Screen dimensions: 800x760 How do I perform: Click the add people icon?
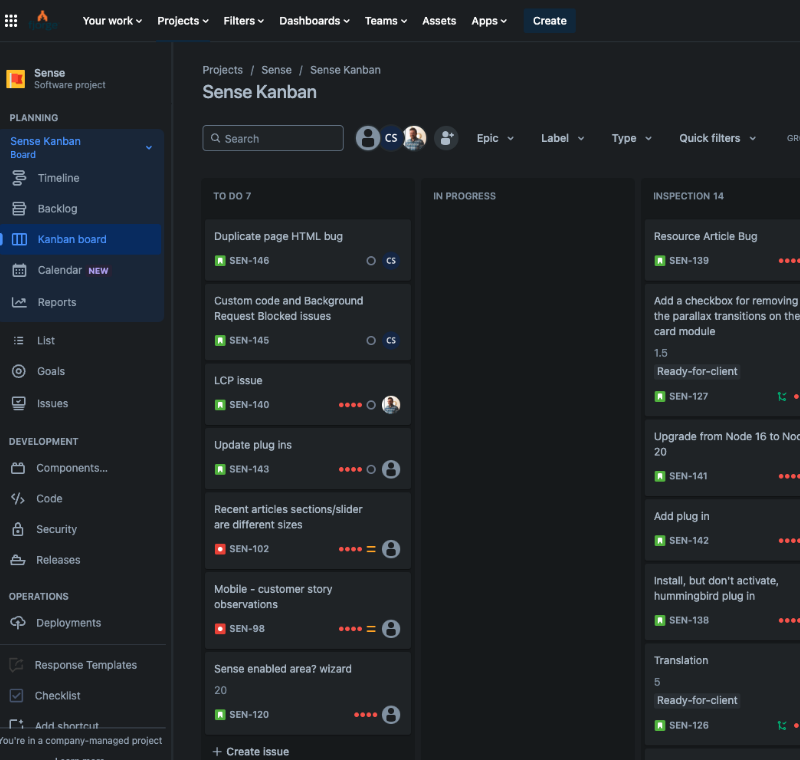pyautogui.click(x=446, y=138)
